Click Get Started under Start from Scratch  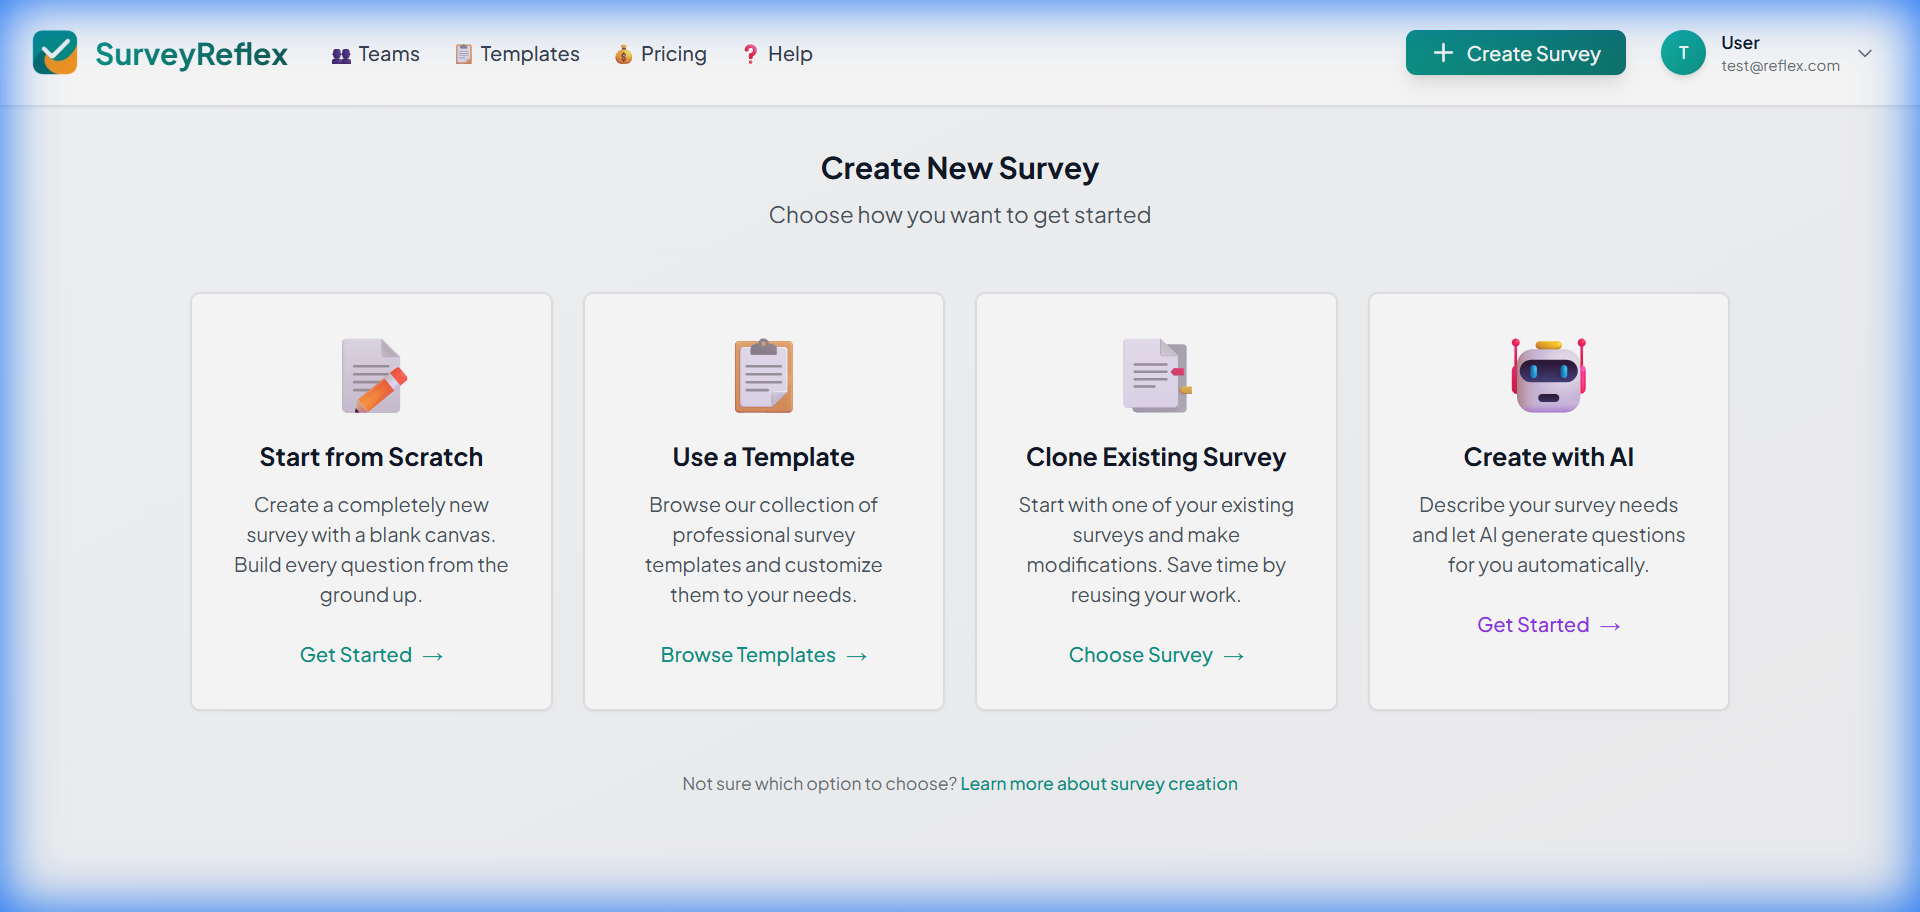point(371,655)
